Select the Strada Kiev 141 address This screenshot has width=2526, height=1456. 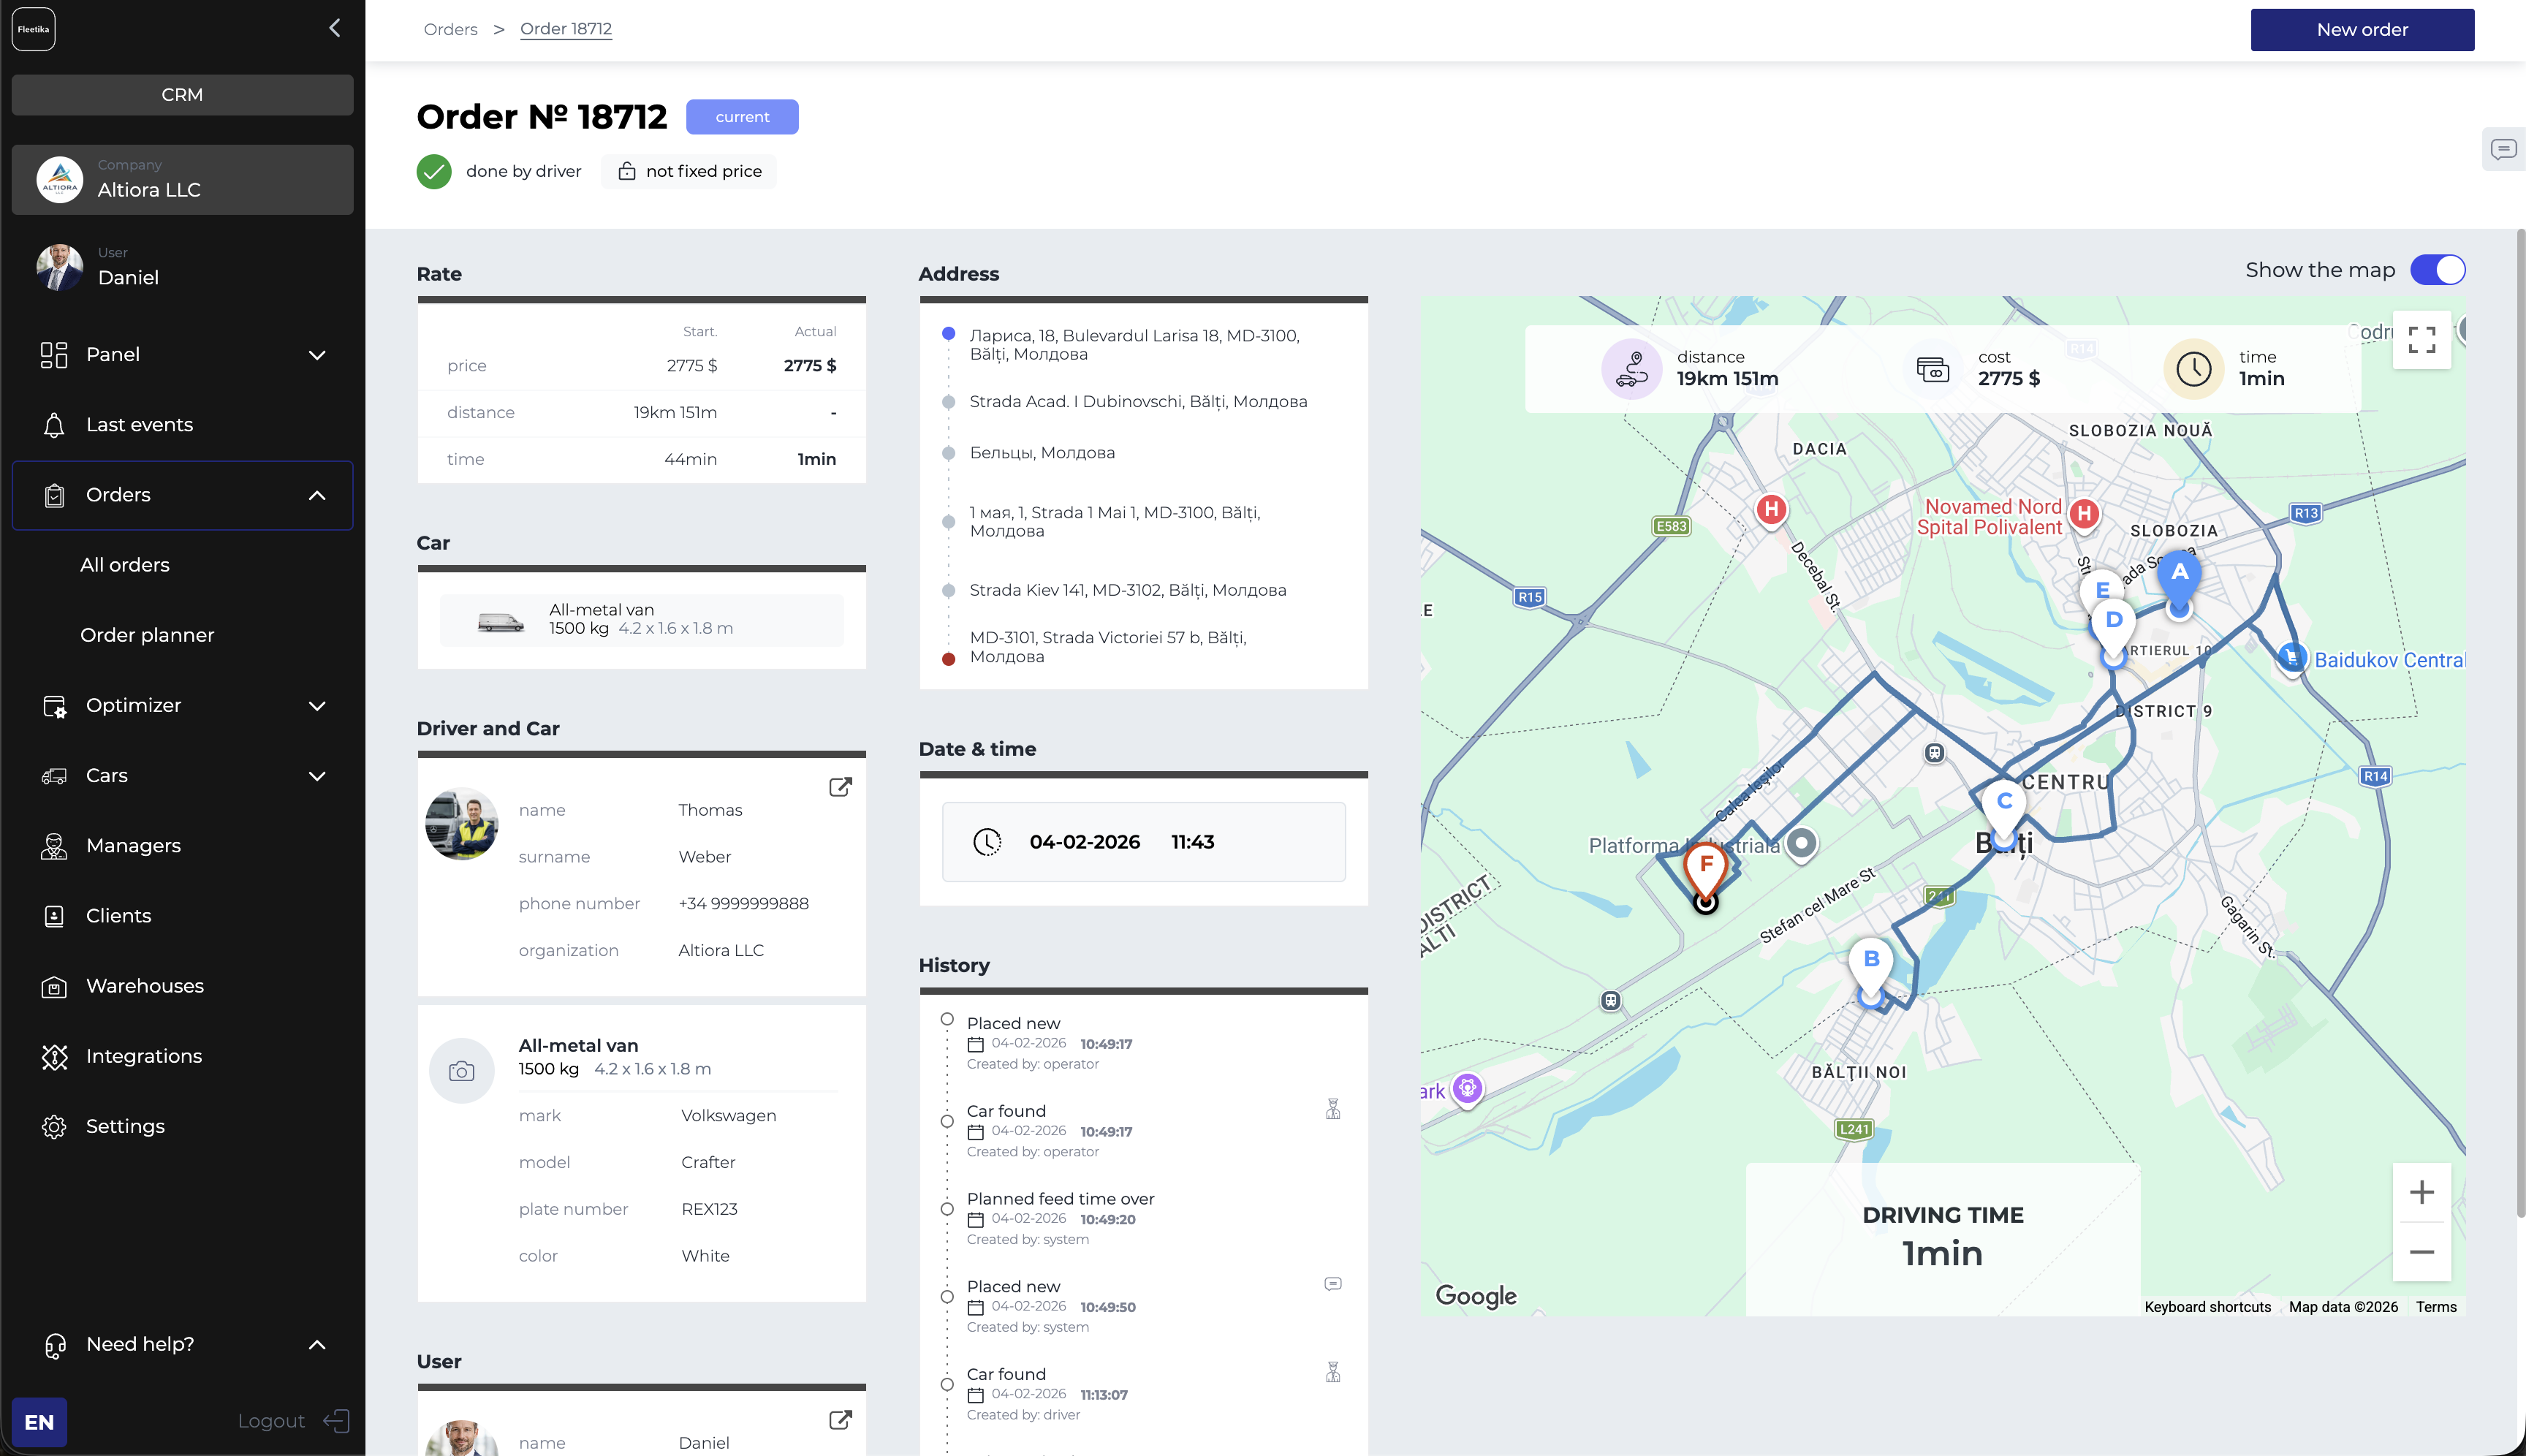coord(1127,590)
